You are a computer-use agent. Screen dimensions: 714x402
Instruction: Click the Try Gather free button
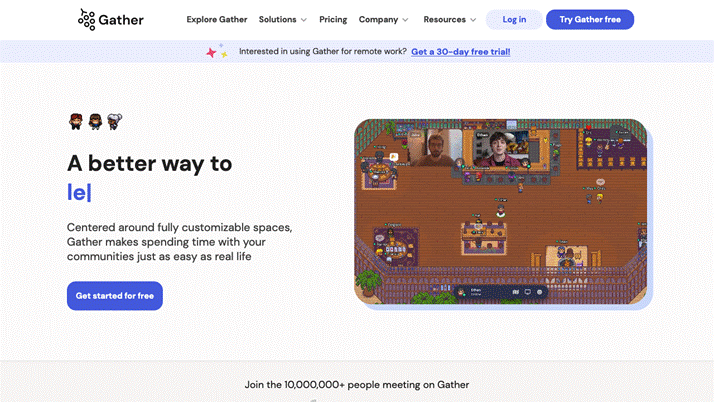point(590,20)
